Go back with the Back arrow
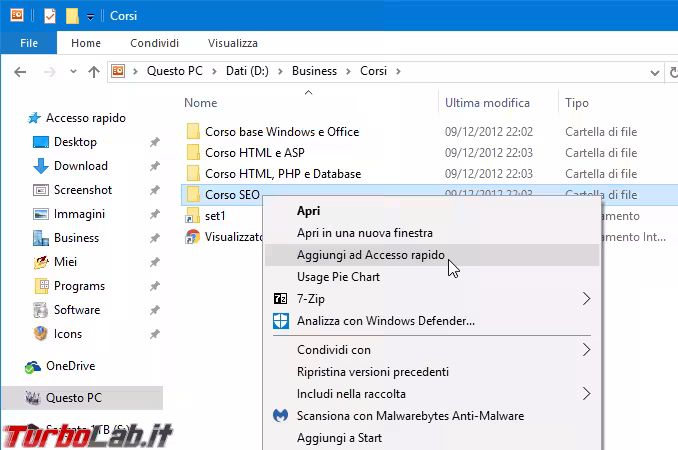 20,72
